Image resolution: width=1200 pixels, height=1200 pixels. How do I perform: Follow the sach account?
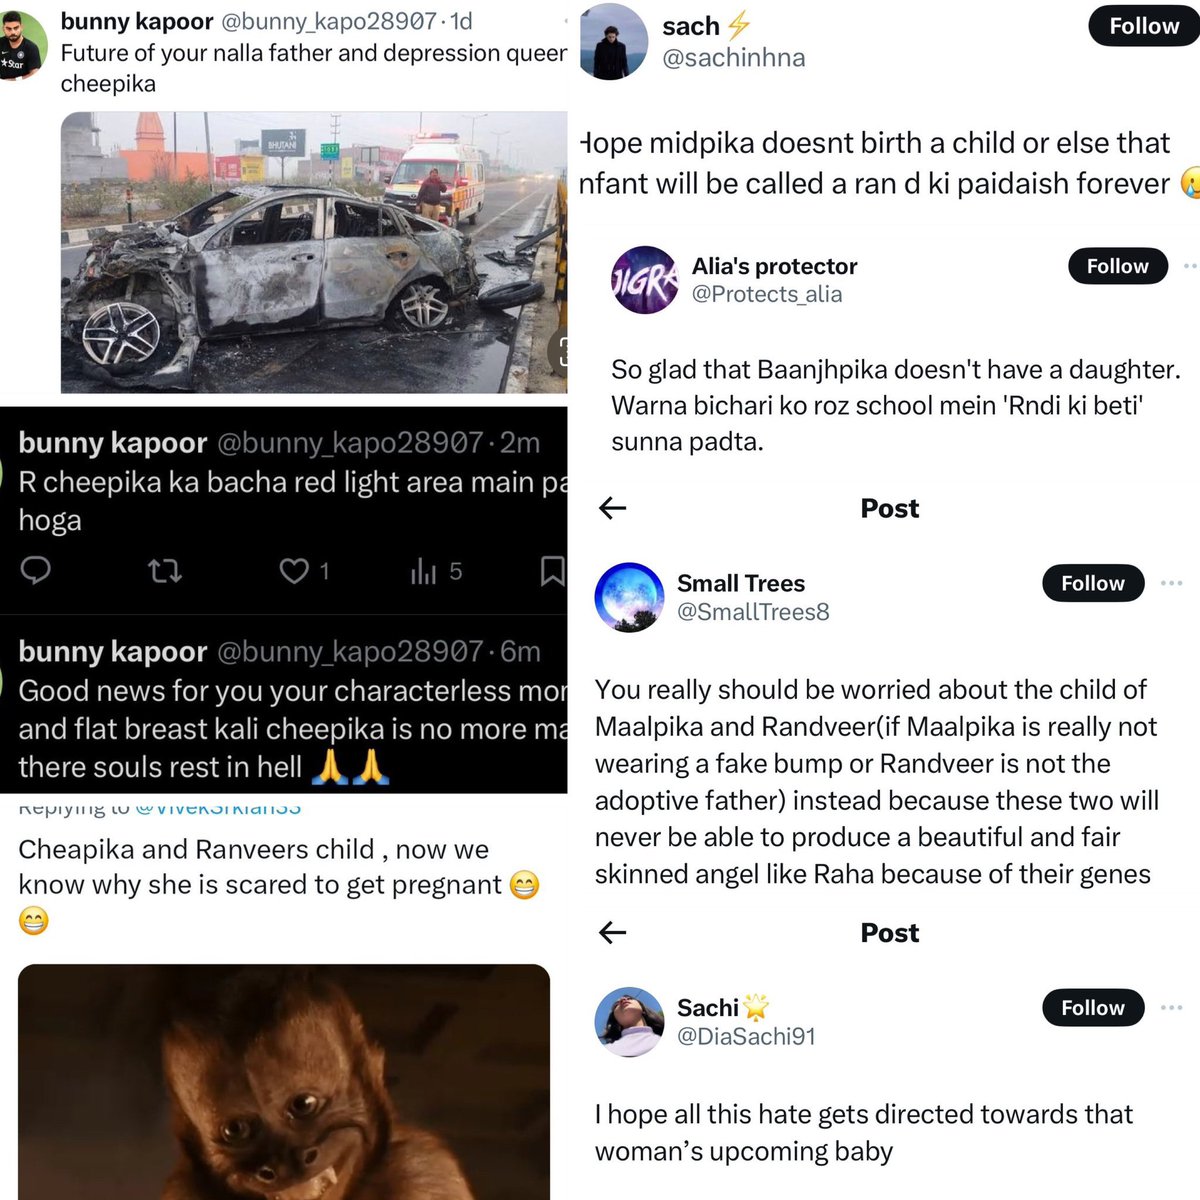pyautogui.click(x=1143, y=26)
